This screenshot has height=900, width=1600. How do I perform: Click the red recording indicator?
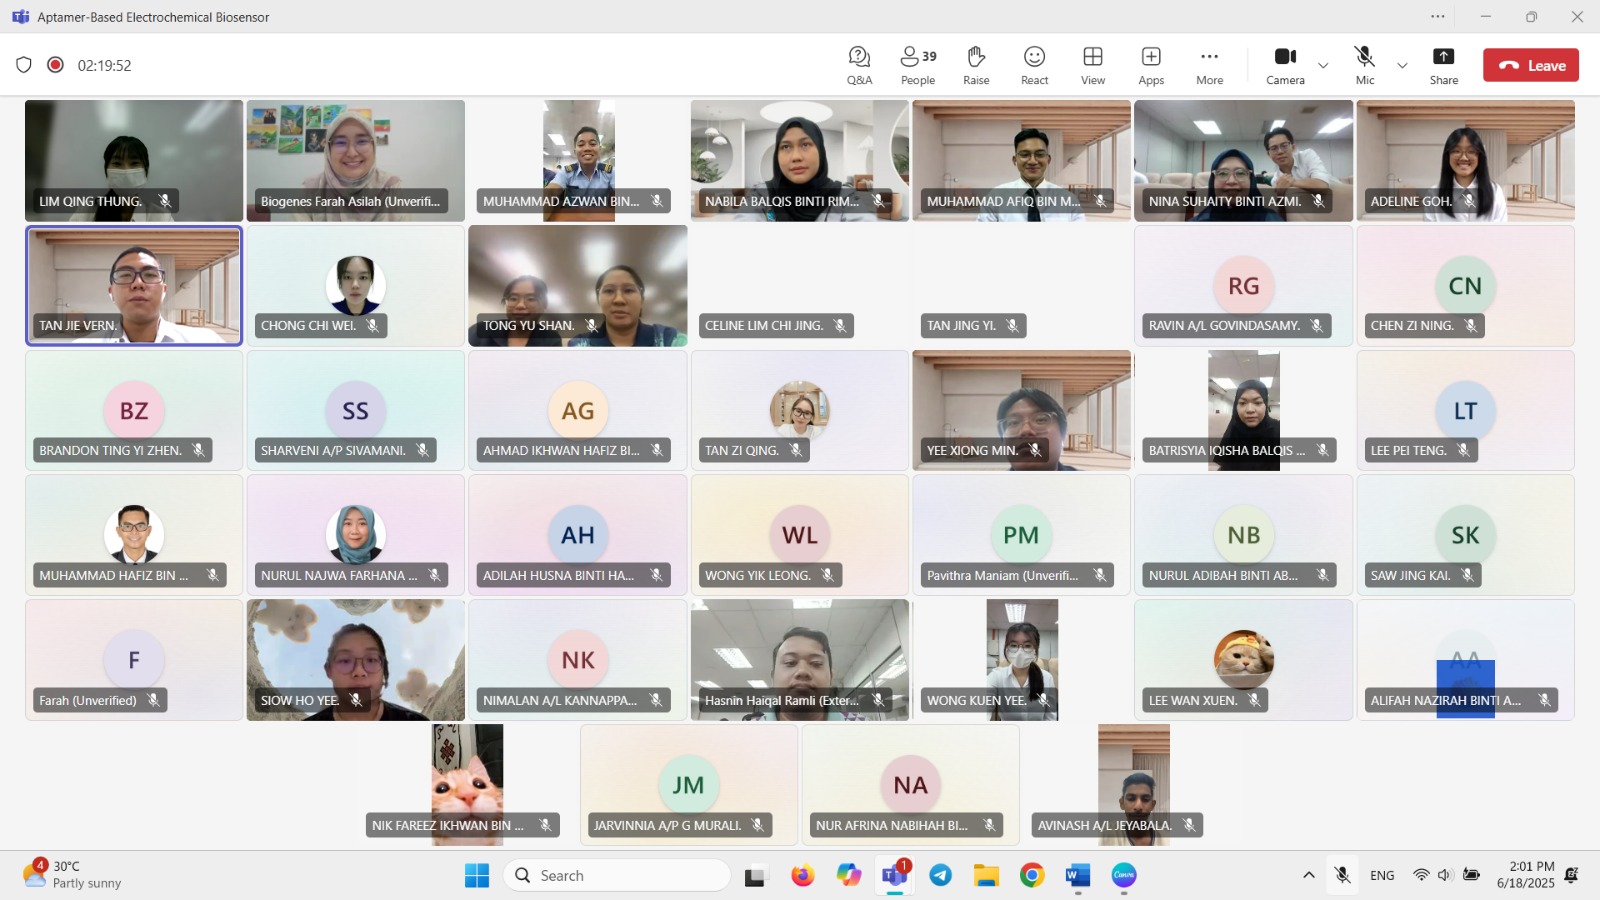pyautogui.click(x=56, y=65)
